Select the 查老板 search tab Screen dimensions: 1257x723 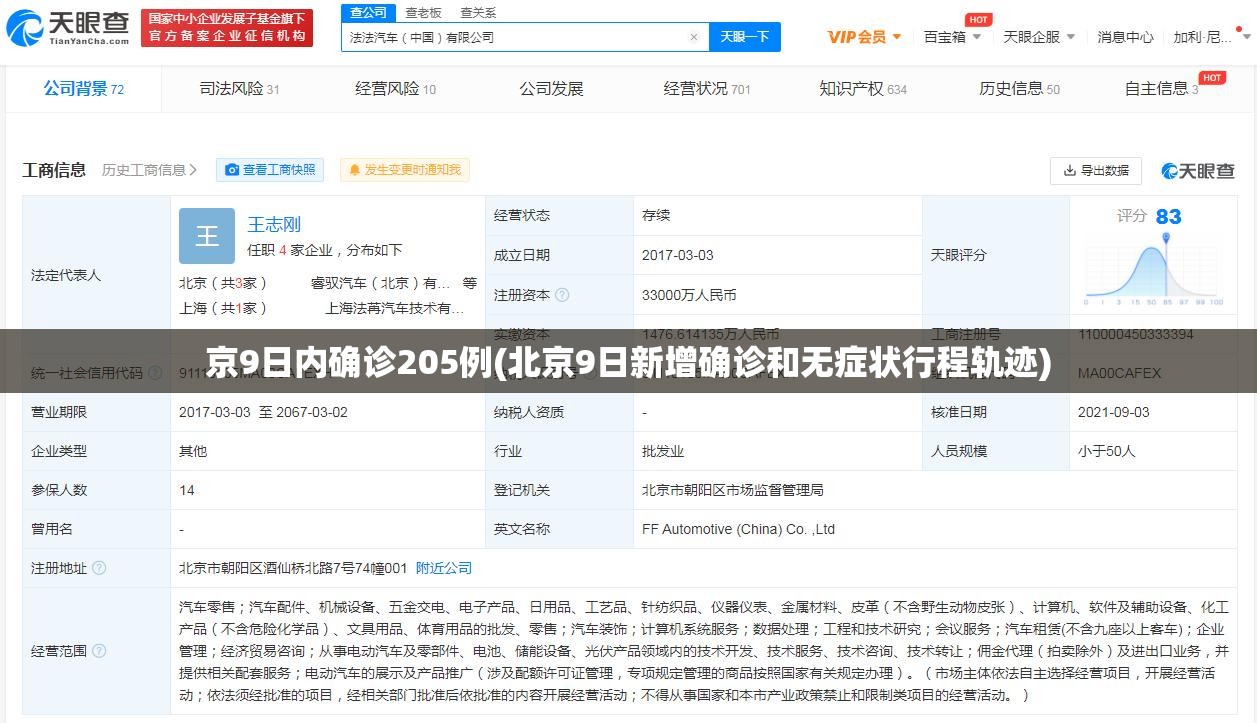pos(423,13)
